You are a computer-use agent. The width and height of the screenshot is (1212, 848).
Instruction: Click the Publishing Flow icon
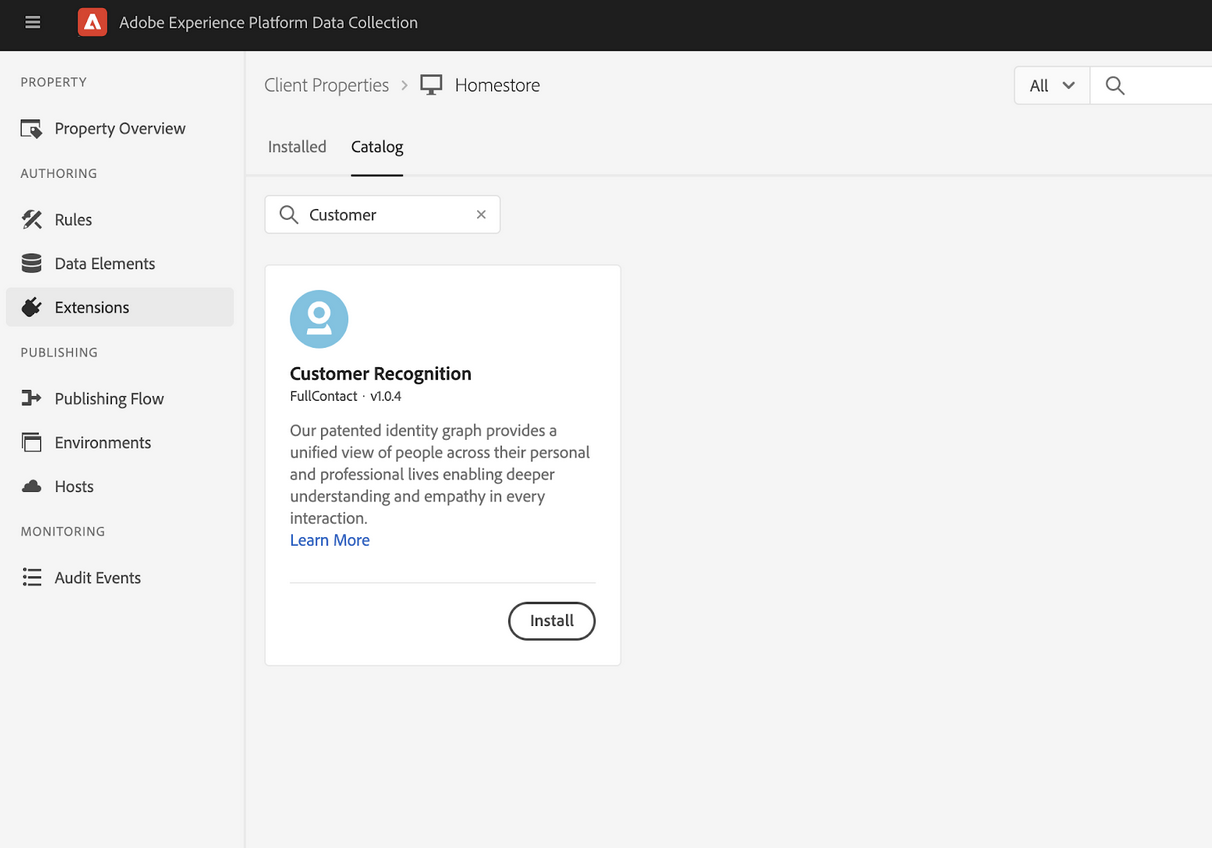[31, 398]
